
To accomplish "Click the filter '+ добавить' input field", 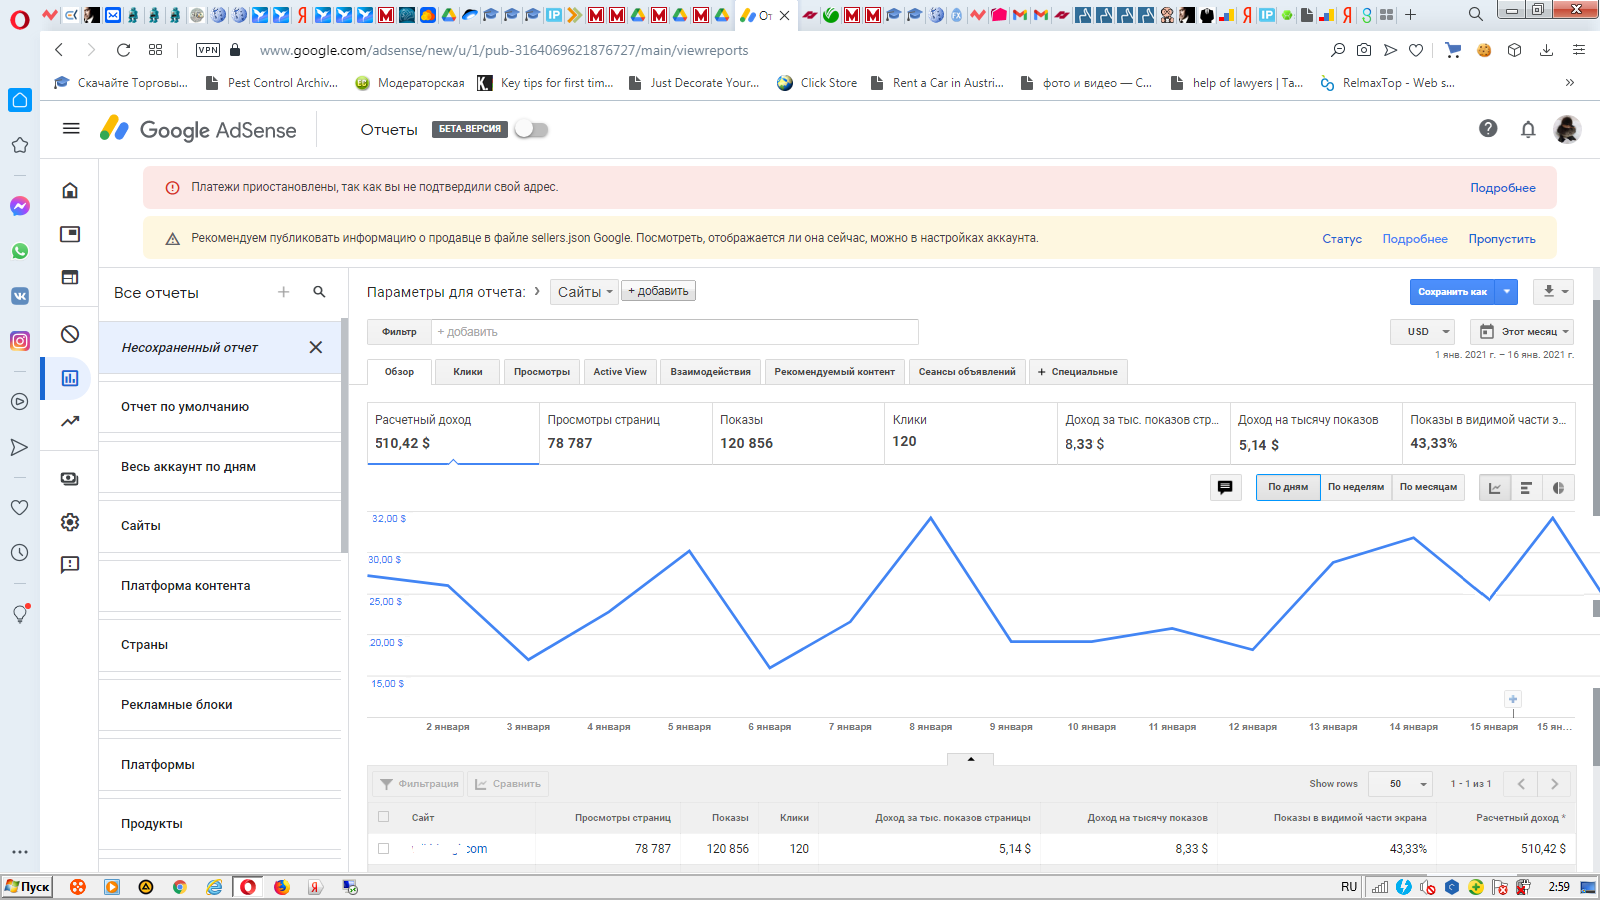I will 674,332.
